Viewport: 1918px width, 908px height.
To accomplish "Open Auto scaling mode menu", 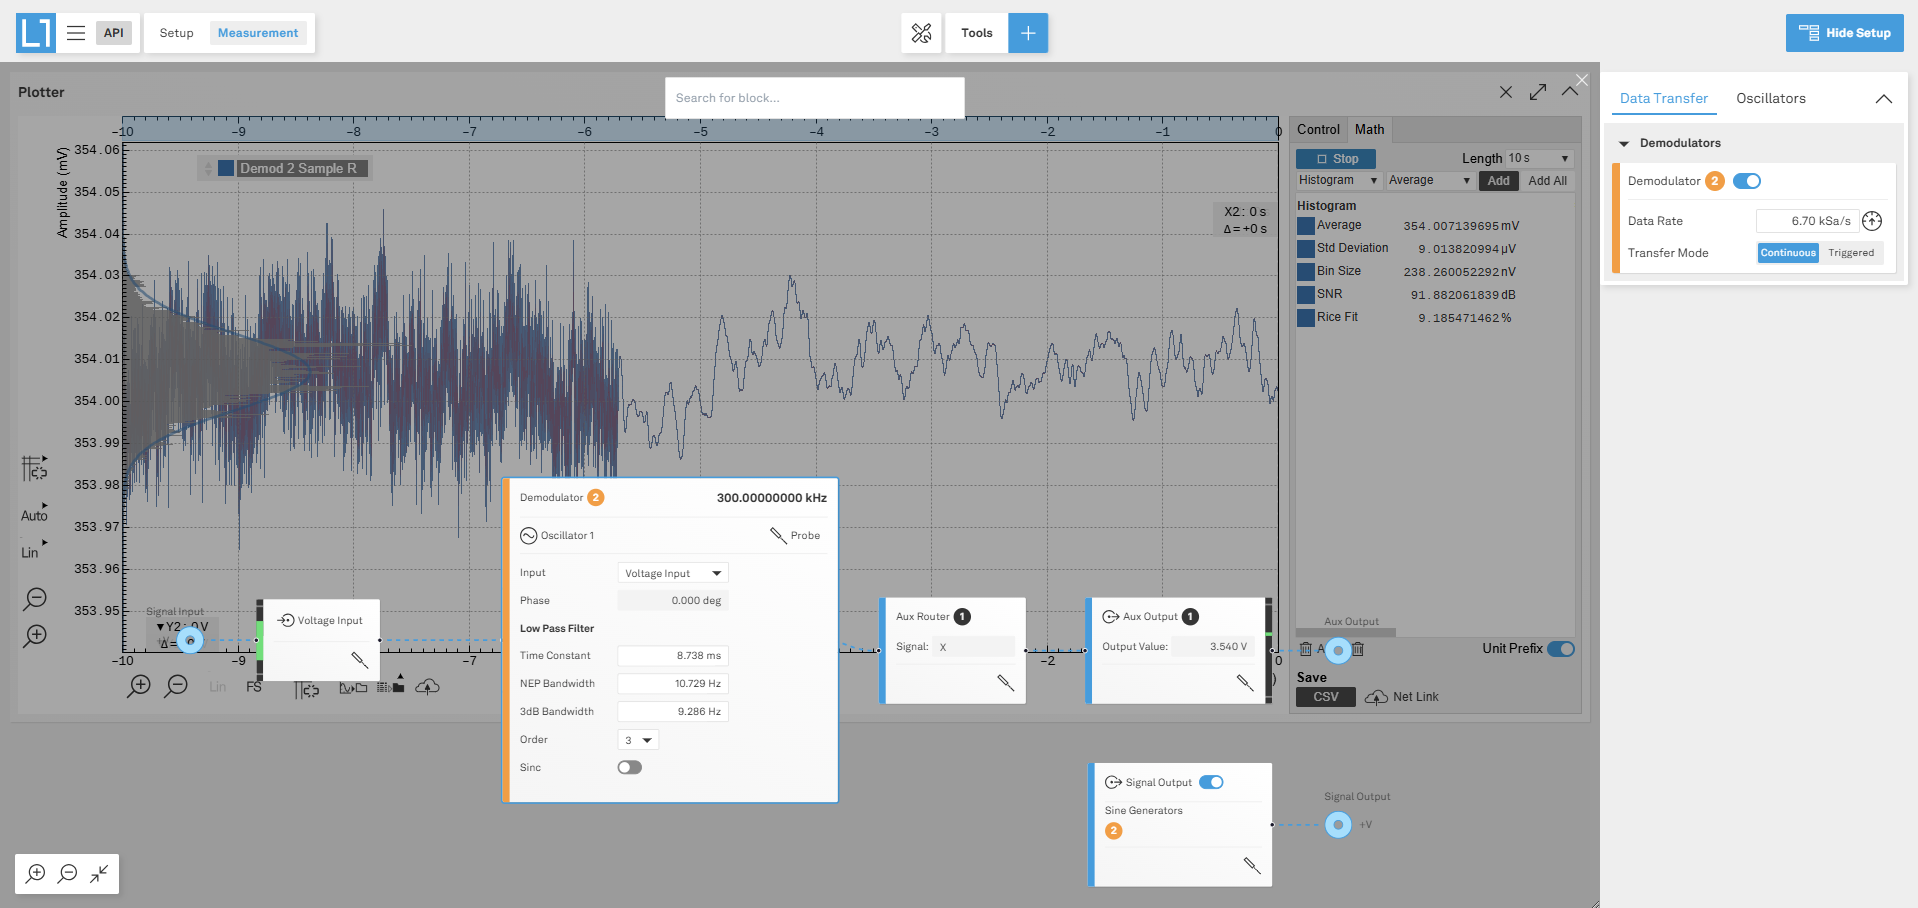I will (x=34, y=514).
